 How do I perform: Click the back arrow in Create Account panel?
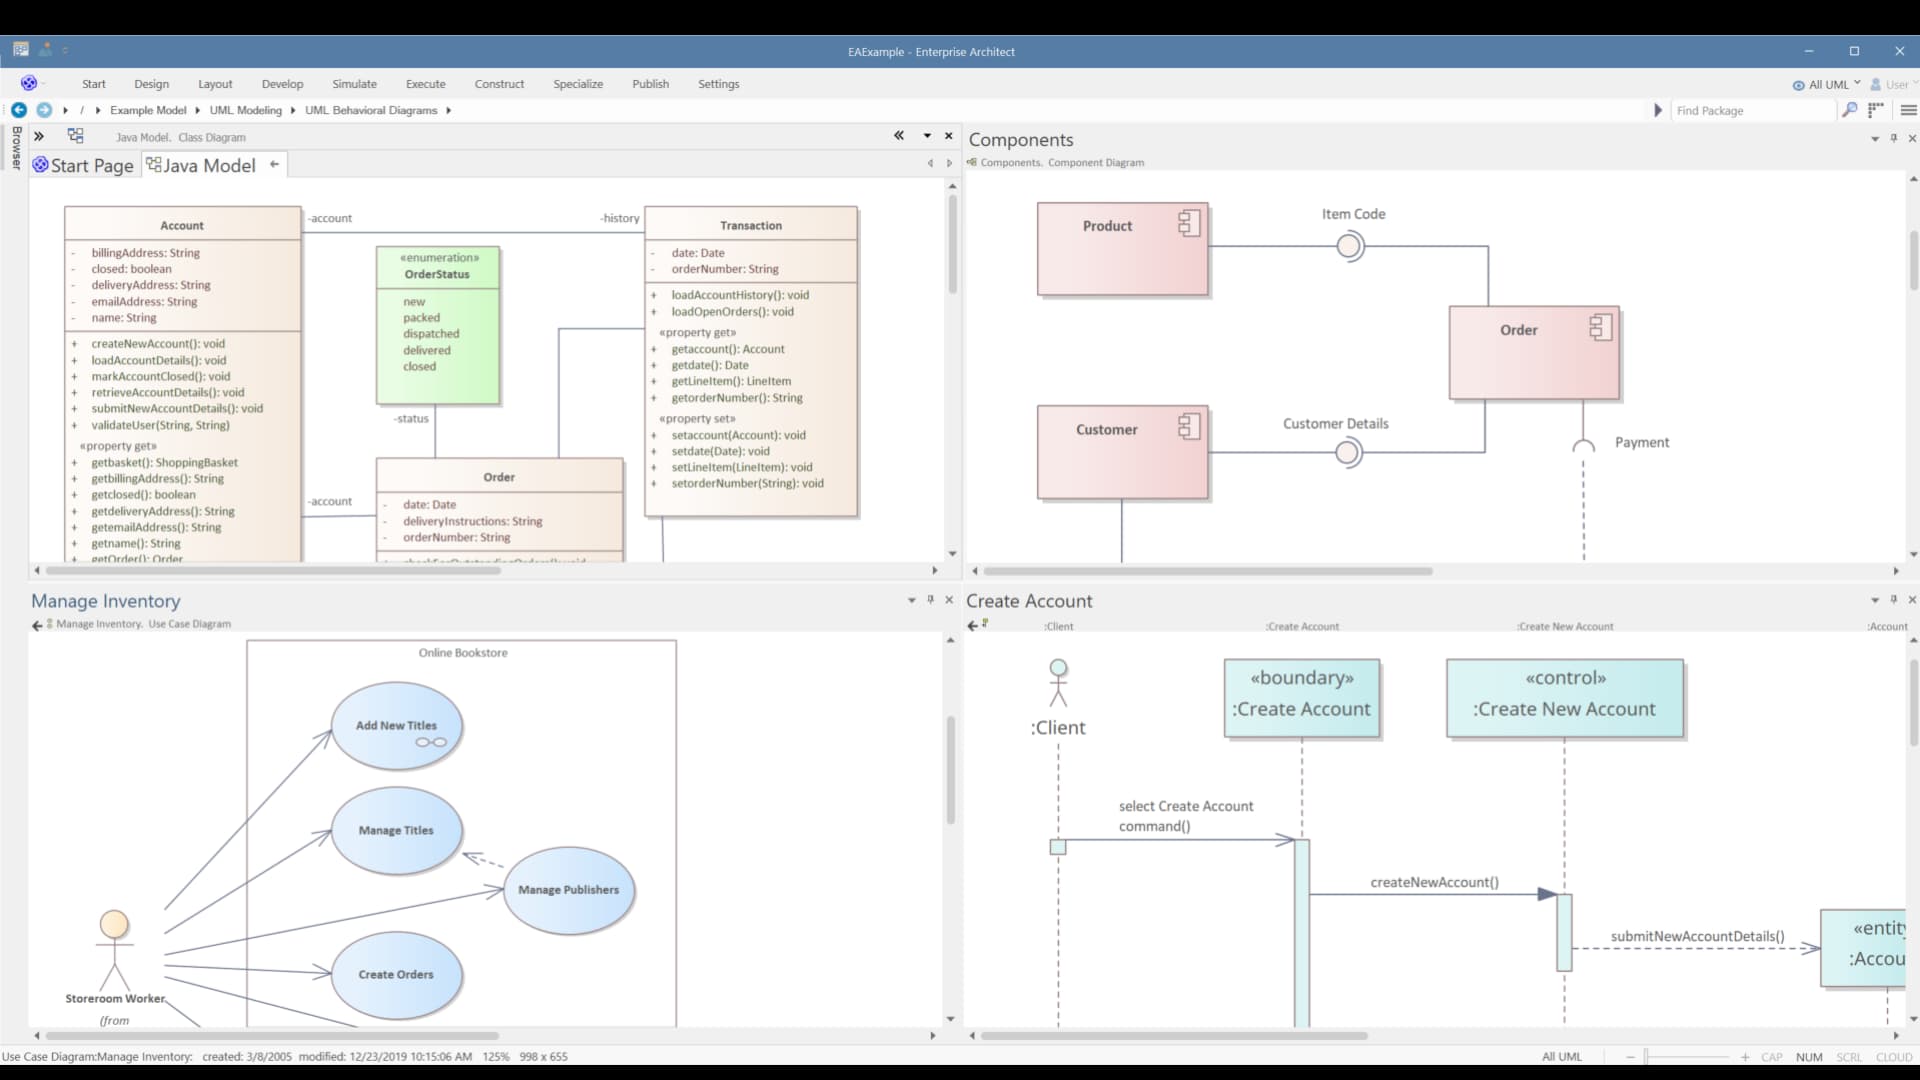(972, 626)
